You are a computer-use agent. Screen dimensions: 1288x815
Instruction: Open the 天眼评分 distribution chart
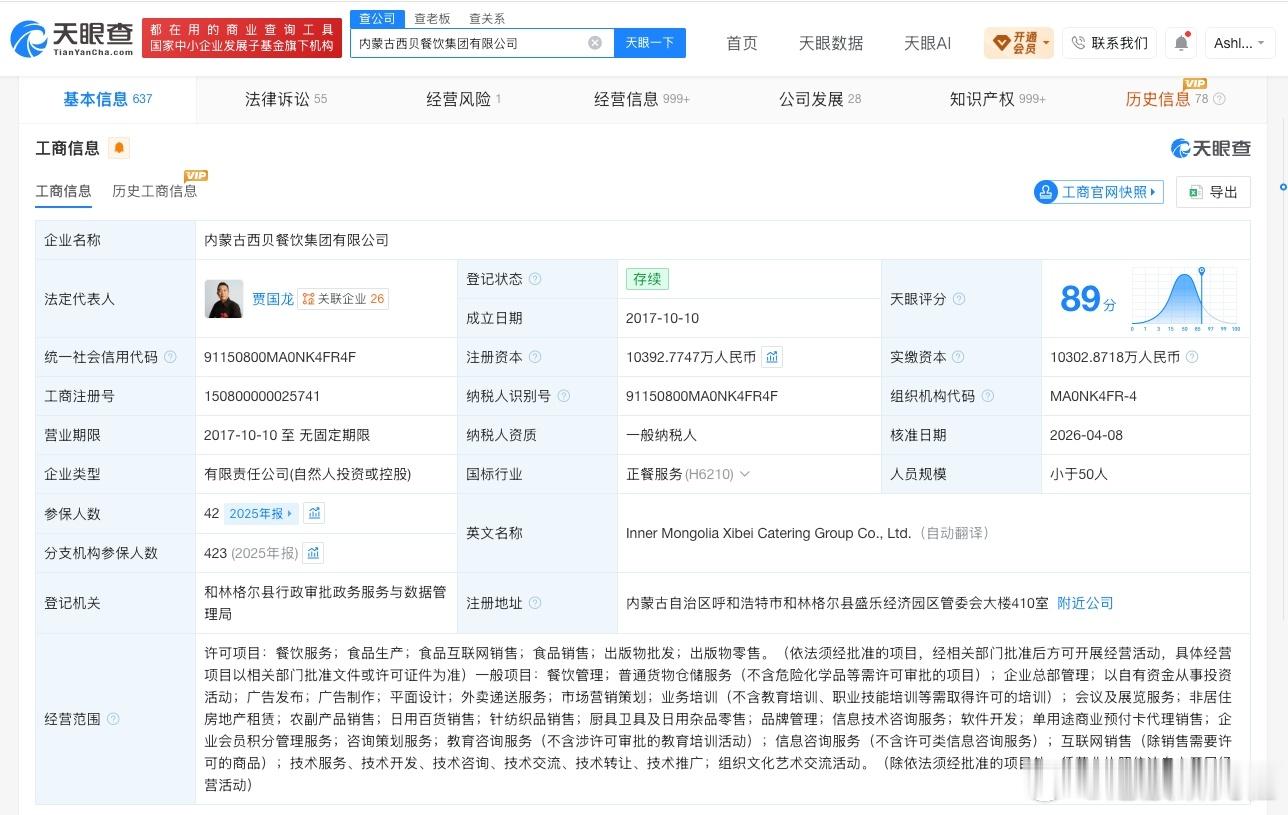(x=1186, y=299)
